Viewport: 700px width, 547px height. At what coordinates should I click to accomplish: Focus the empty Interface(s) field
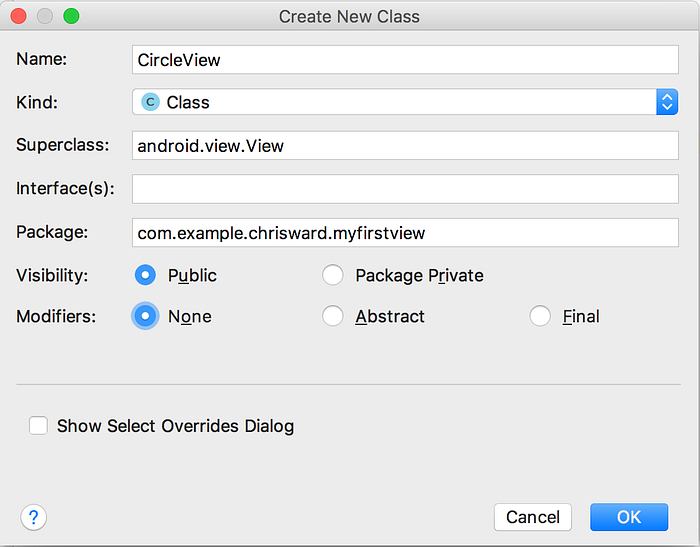(x=405, y=188)
